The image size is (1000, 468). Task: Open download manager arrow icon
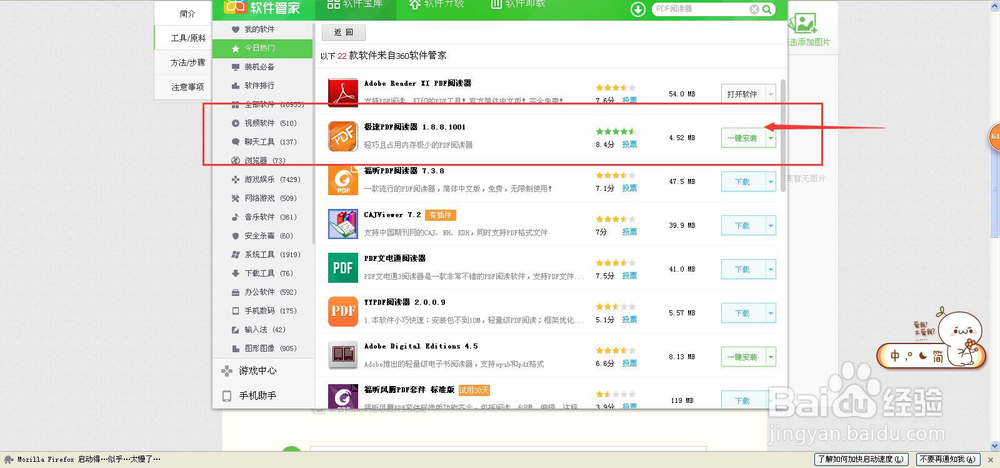click(638, 9)
